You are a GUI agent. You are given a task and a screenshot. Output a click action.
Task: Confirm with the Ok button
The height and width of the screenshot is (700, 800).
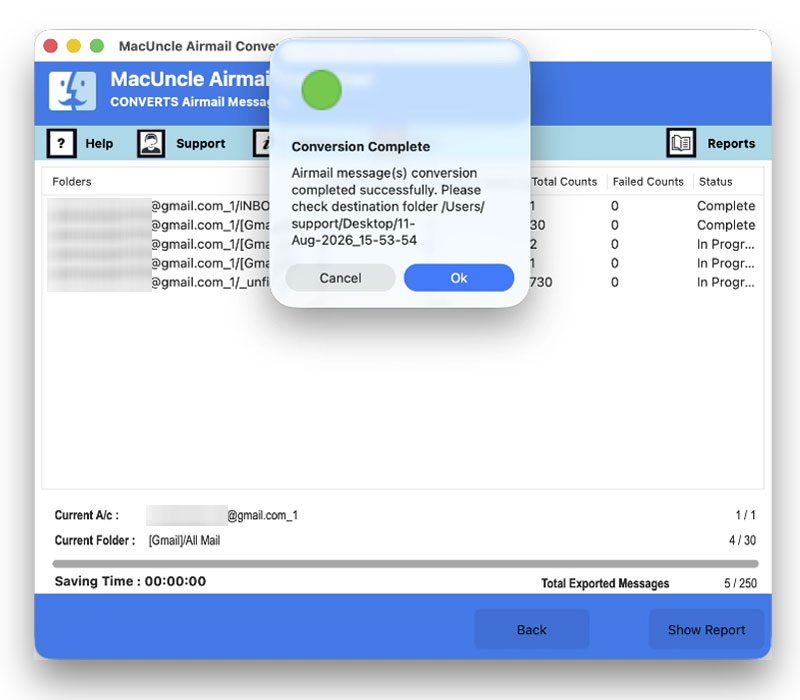(x=459, y=278)
